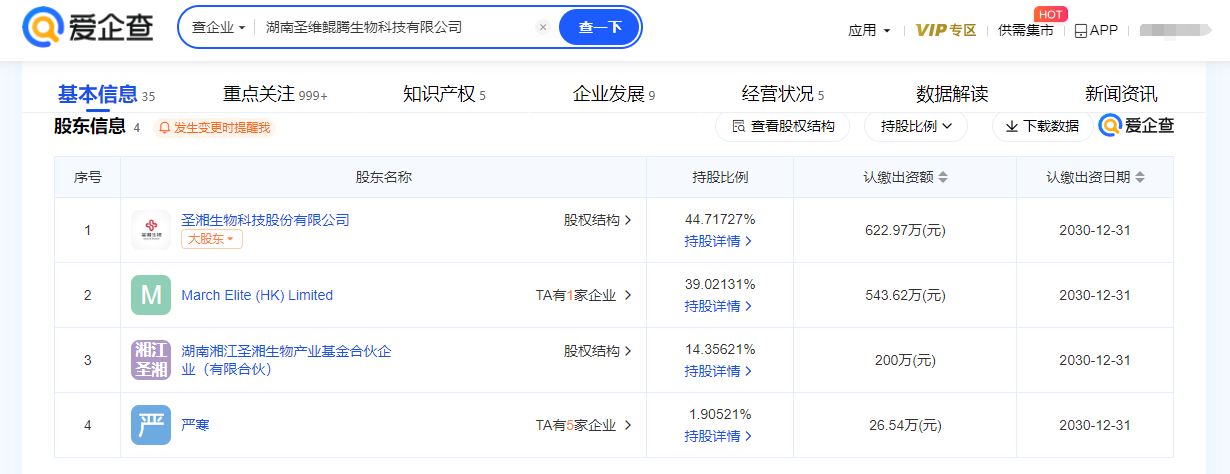Expand TA有5家企业 for 严寒
The height and width of the screenshot is (474, 1230).
(x=584, y=425)
